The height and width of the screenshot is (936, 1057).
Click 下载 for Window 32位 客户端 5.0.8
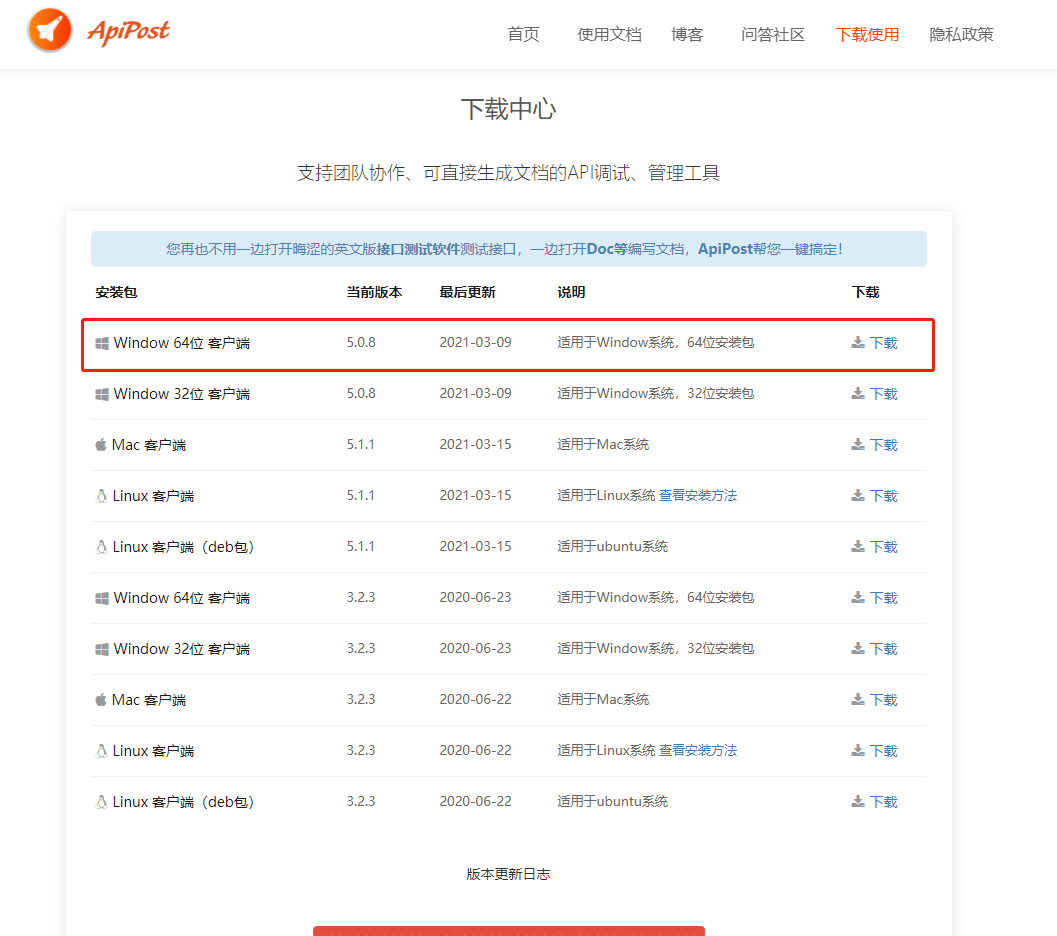click(x=884, y=393)
